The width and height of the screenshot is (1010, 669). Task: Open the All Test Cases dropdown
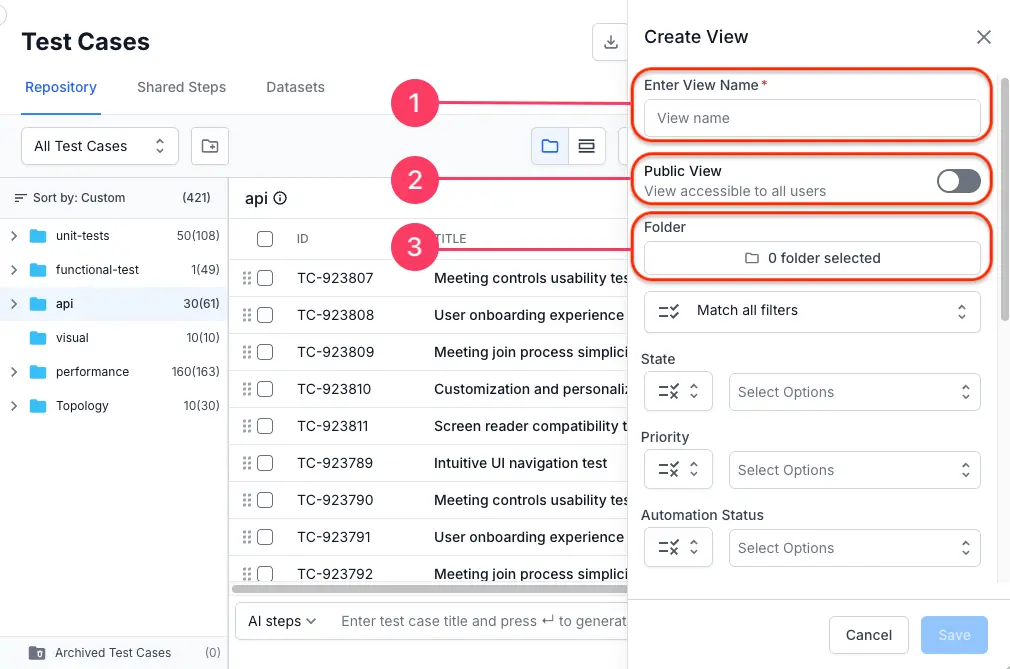click(x=99, y=145)
